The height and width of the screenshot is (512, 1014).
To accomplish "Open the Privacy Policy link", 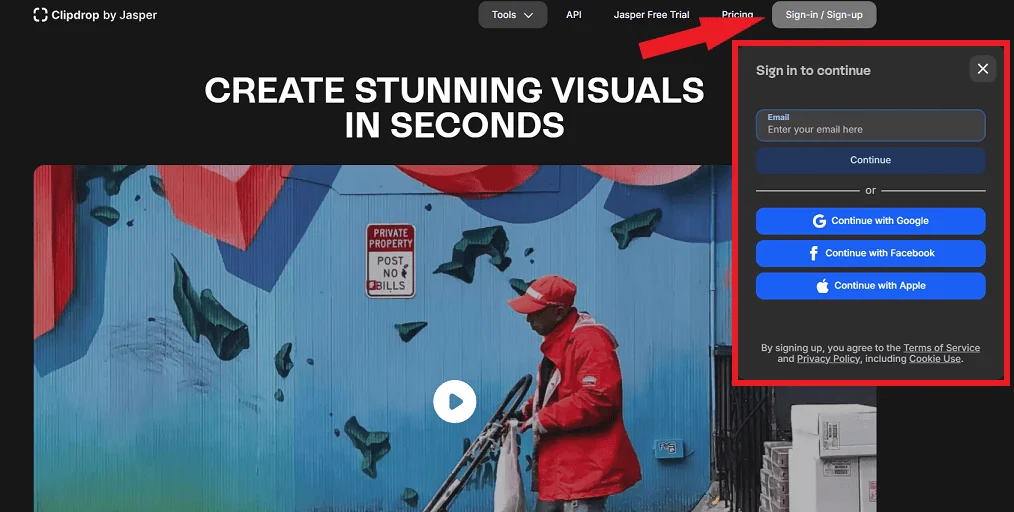I will (x=828, y=359).
